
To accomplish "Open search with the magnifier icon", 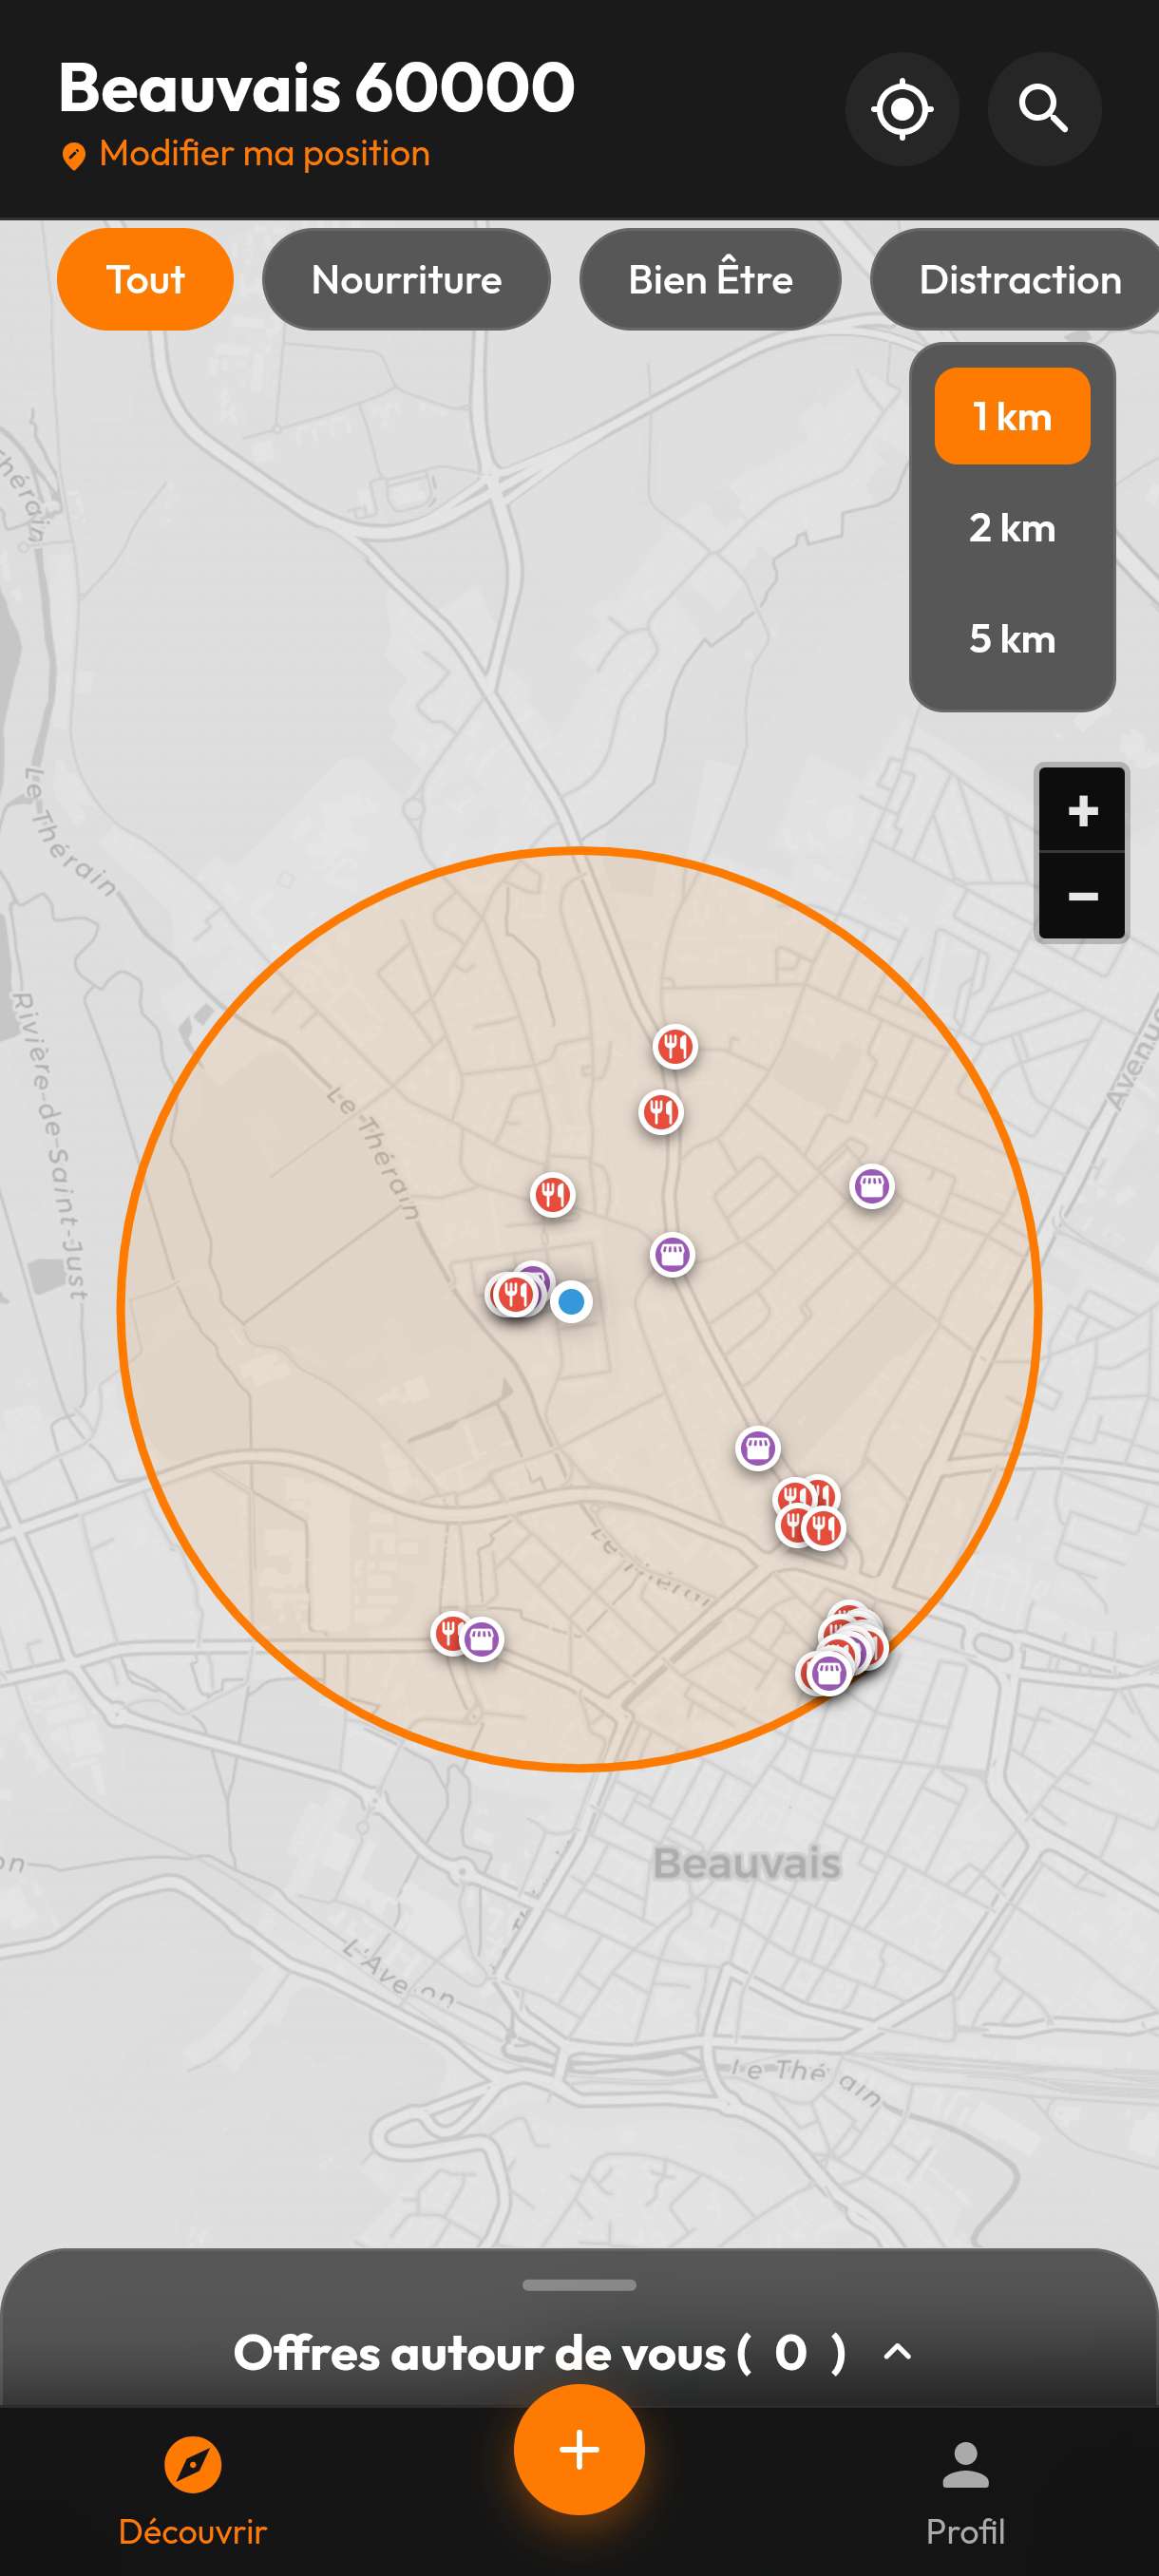I will (1043, 109).
